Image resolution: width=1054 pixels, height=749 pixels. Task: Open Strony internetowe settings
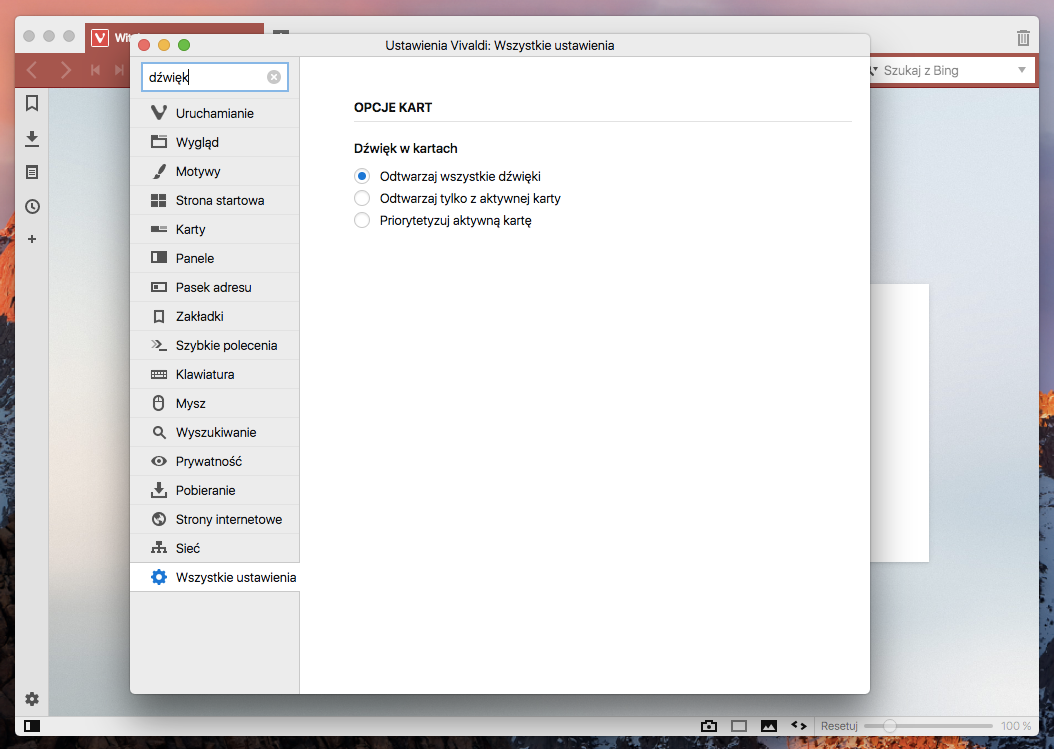tap(214, 519)
